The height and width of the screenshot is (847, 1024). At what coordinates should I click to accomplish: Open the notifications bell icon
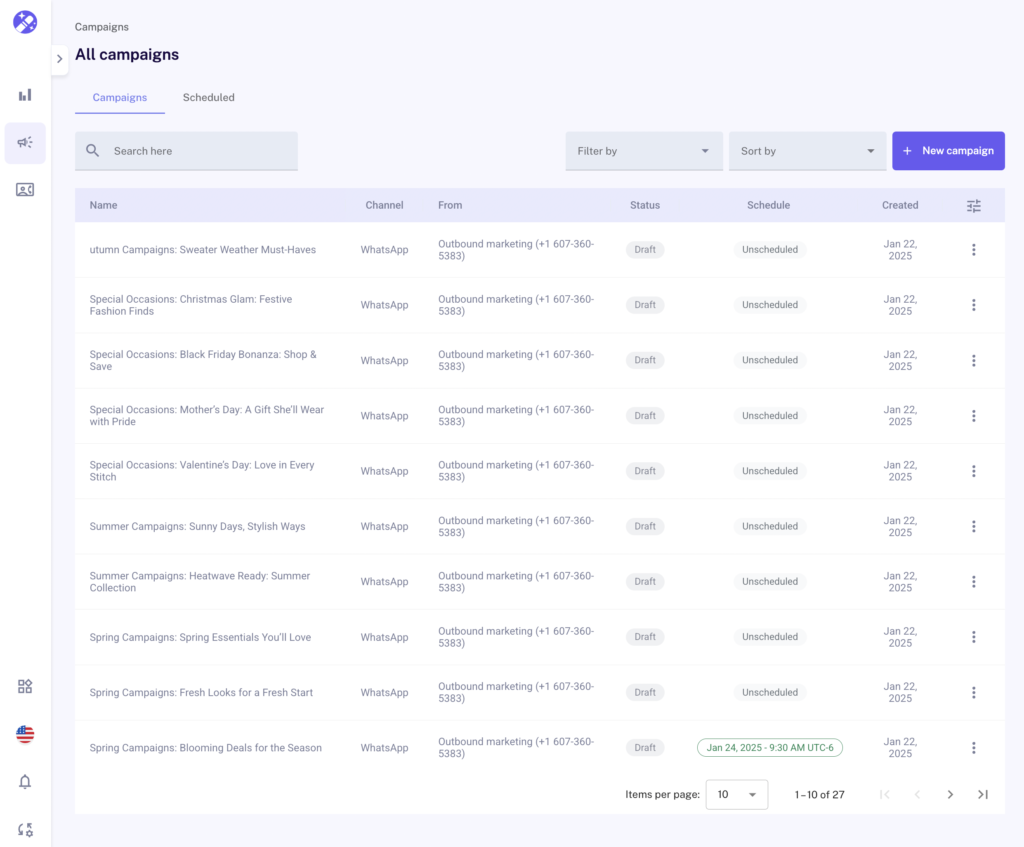[x=25, y=782]
